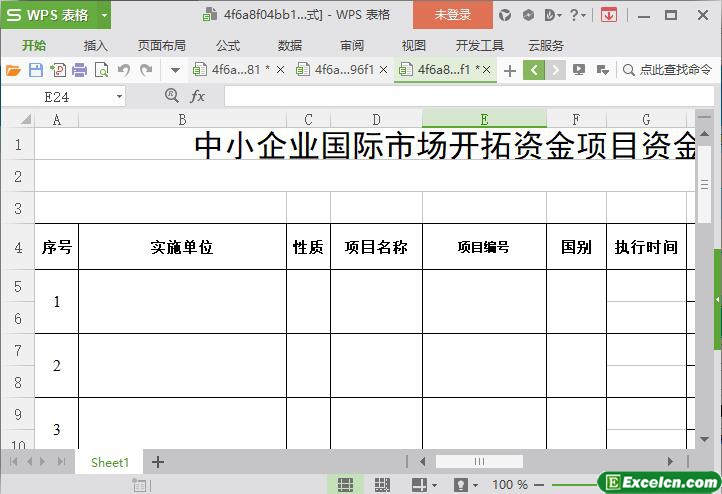Click the horizontal scrollbar thumb
The height and width of the screenshot is (494, 722).
pos(479,462)
